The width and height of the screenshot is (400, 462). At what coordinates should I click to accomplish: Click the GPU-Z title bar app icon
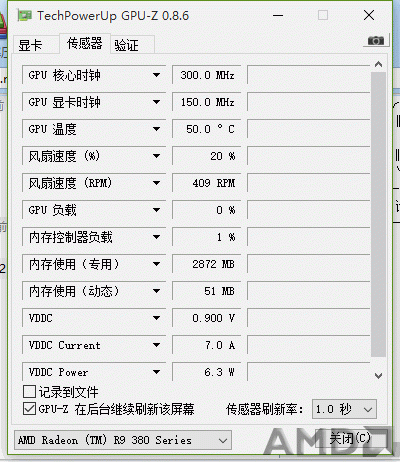point(25,16)
